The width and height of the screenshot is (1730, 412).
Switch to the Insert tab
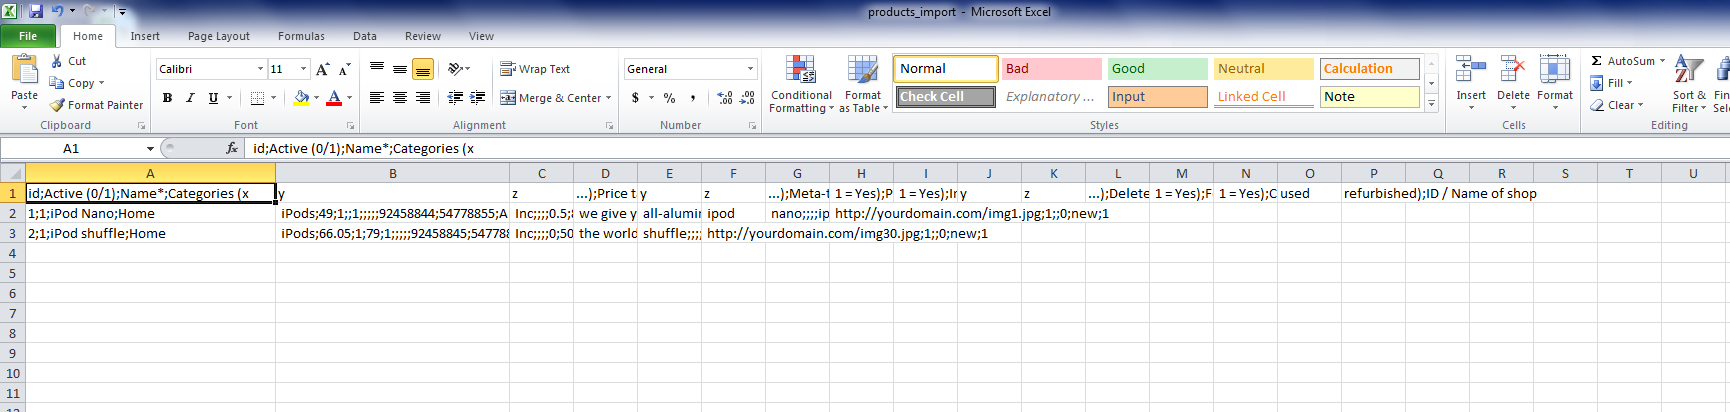pyautogui.click(x=145, y=36)
